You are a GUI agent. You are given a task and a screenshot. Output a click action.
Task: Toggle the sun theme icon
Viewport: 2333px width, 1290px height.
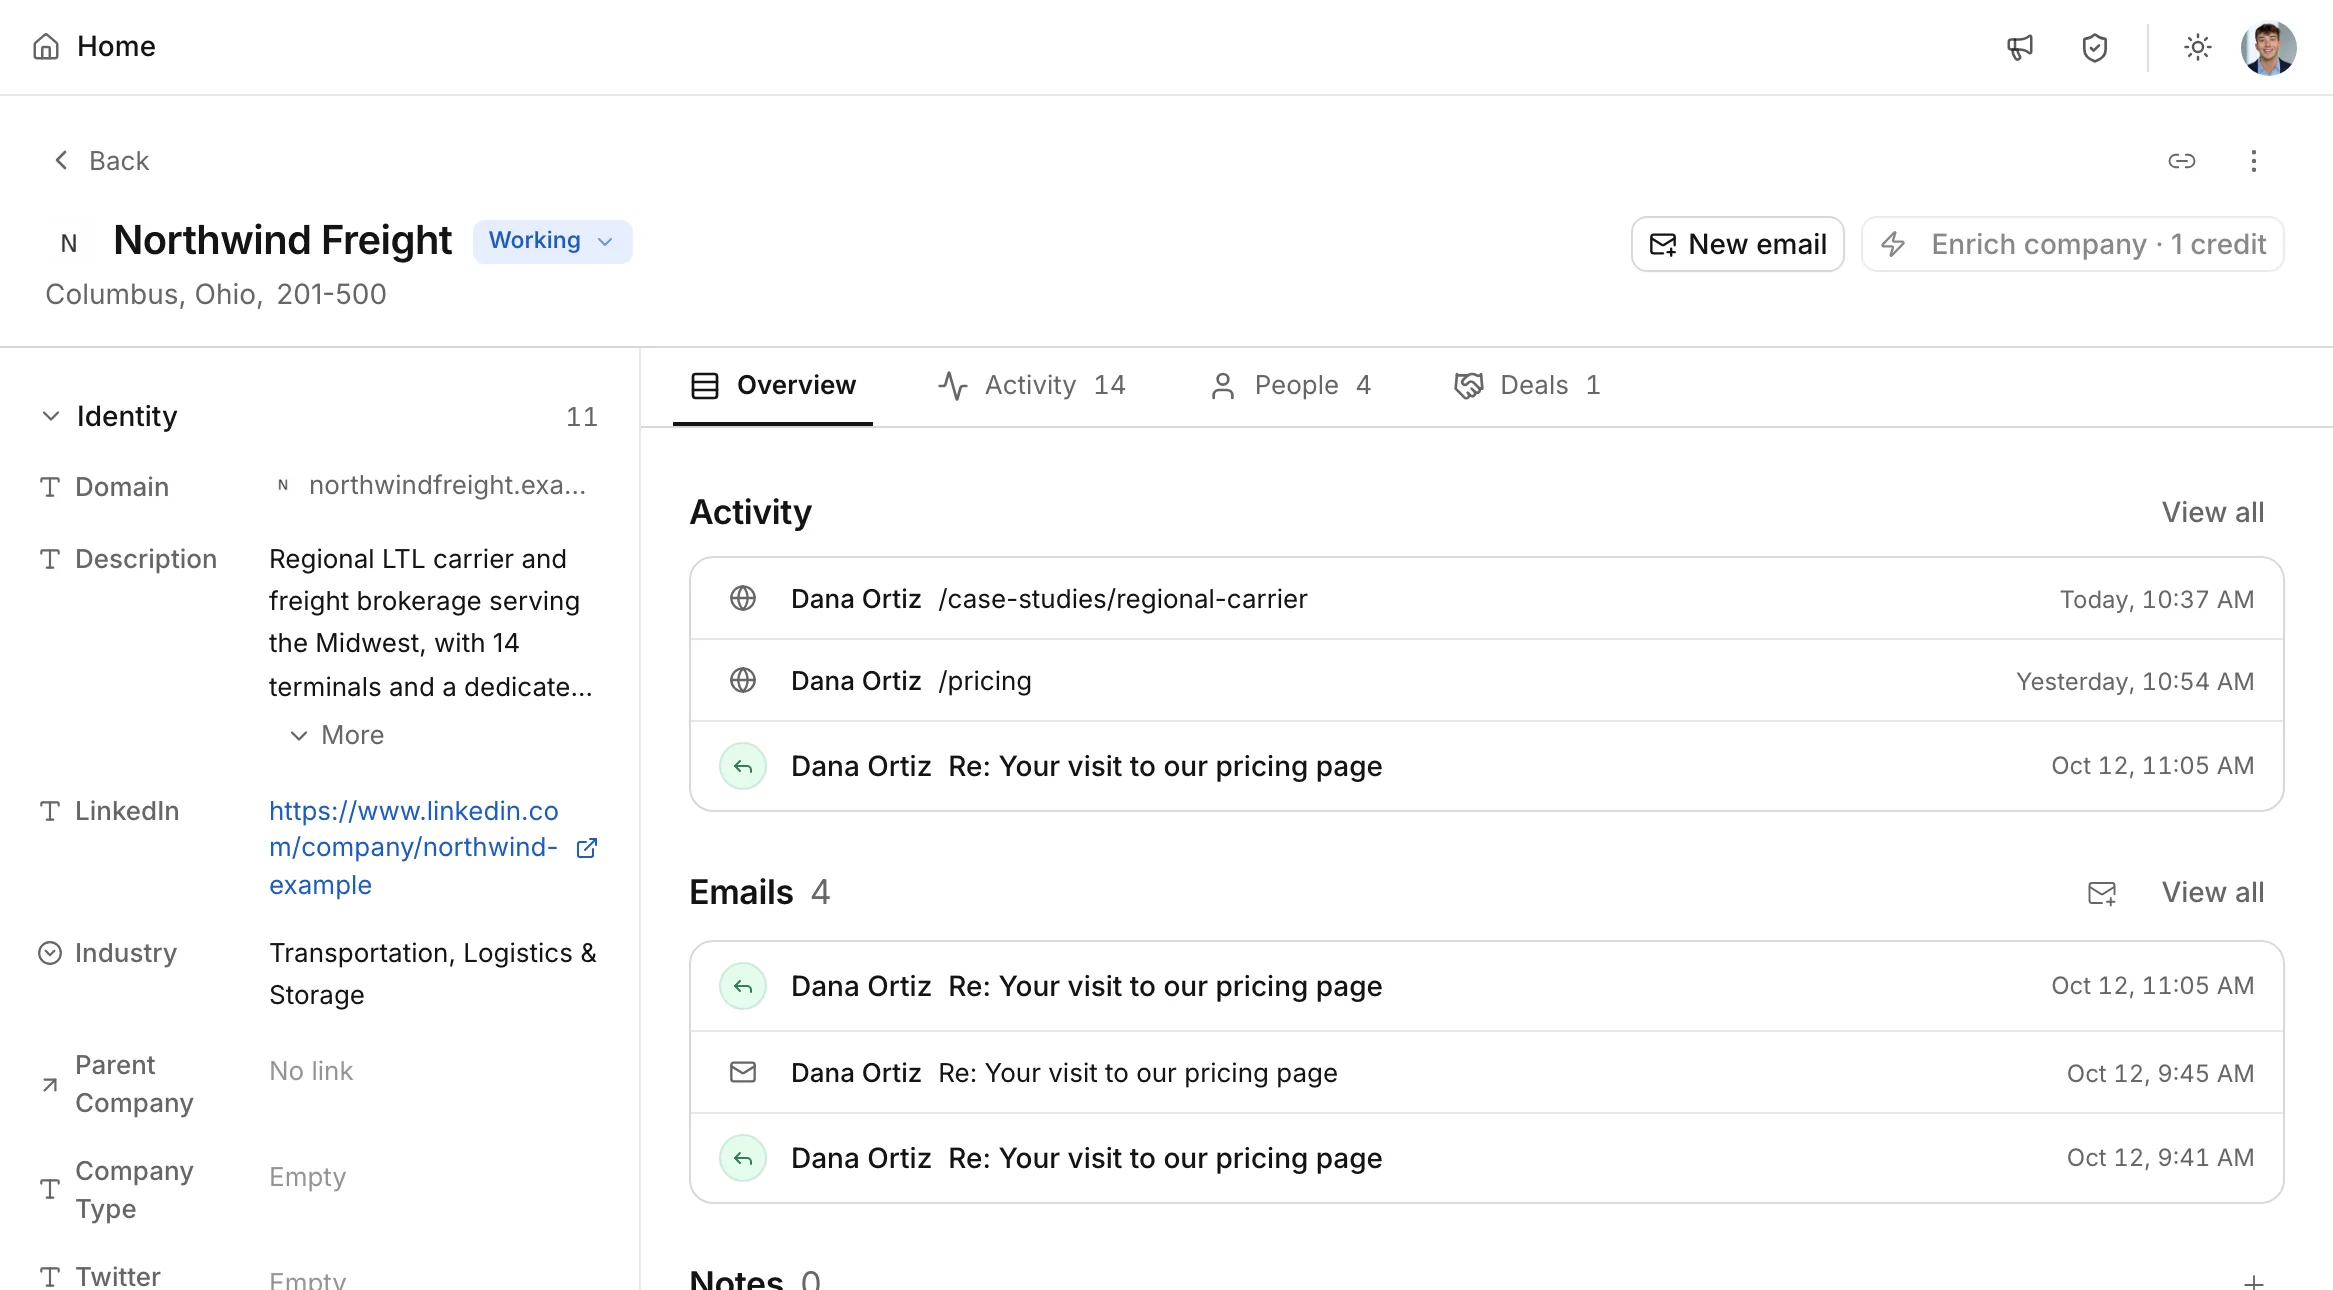[2197, 47]
